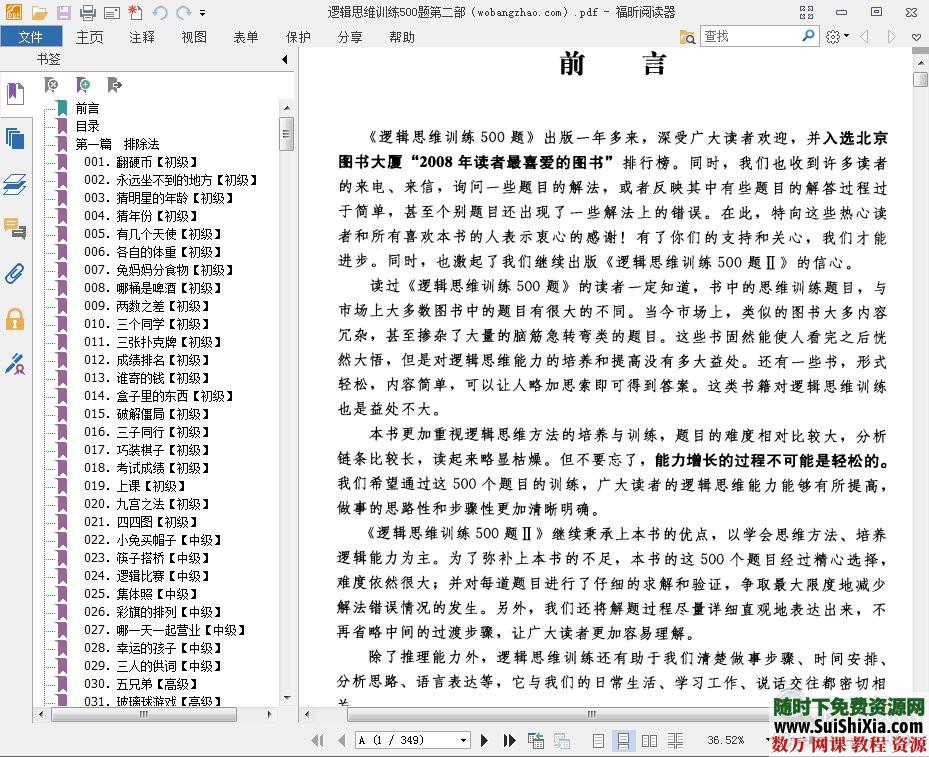Add a new bookmark with the add icon

[81, 85]
